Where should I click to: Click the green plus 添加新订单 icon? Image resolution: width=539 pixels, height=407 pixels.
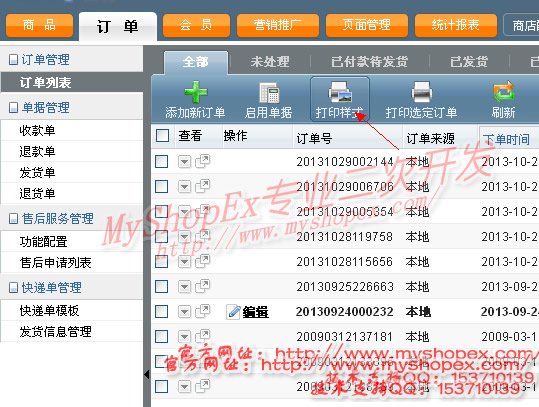[x=196, y=92]
